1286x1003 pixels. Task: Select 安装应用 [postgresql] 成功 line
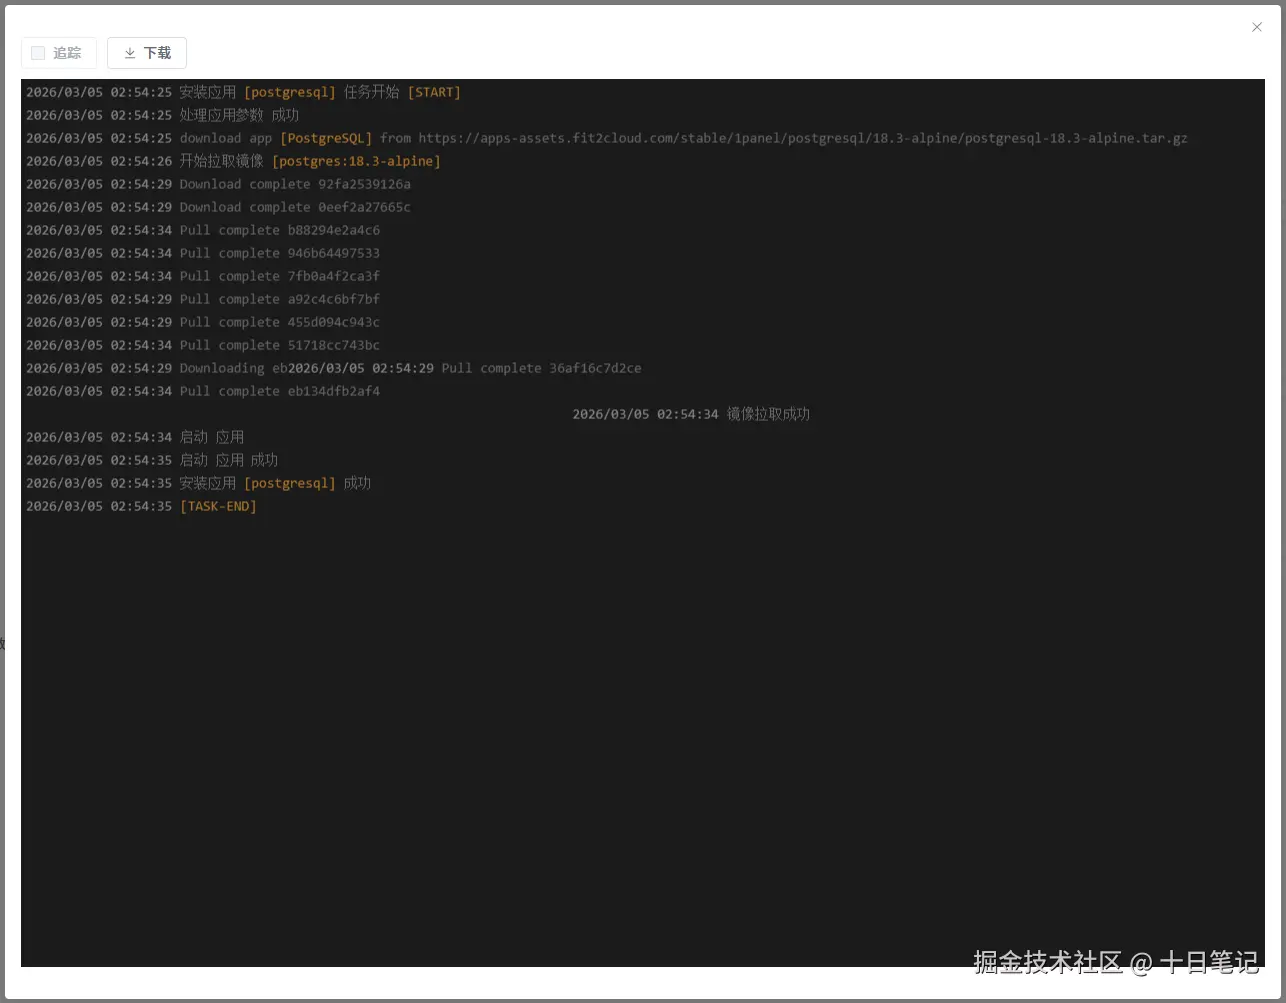[x=198, y=483]
